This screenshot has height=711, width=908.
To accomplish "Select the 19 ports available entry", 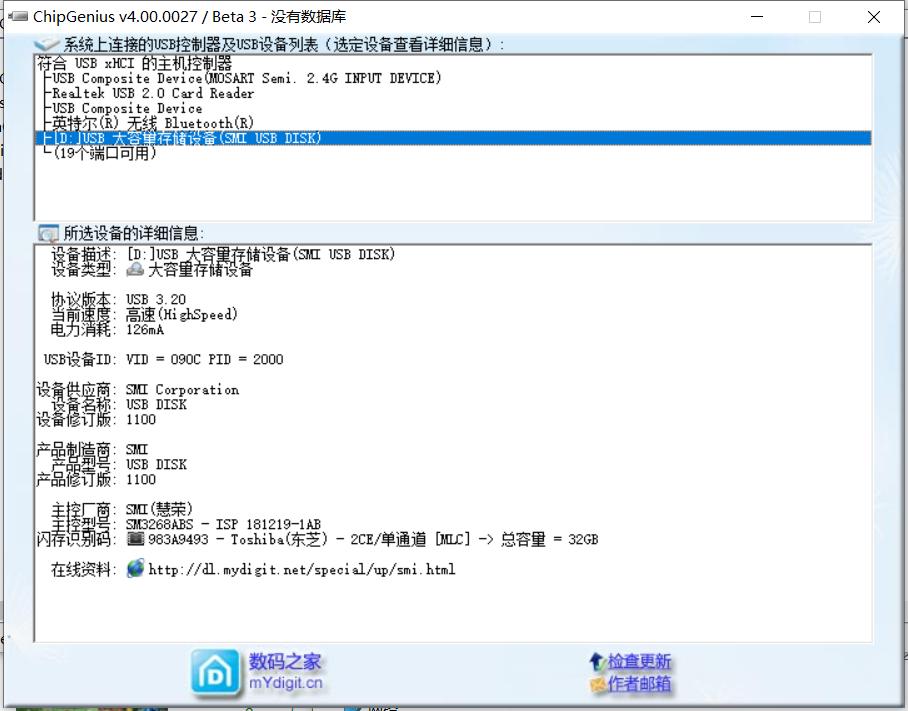I will 104,154.
